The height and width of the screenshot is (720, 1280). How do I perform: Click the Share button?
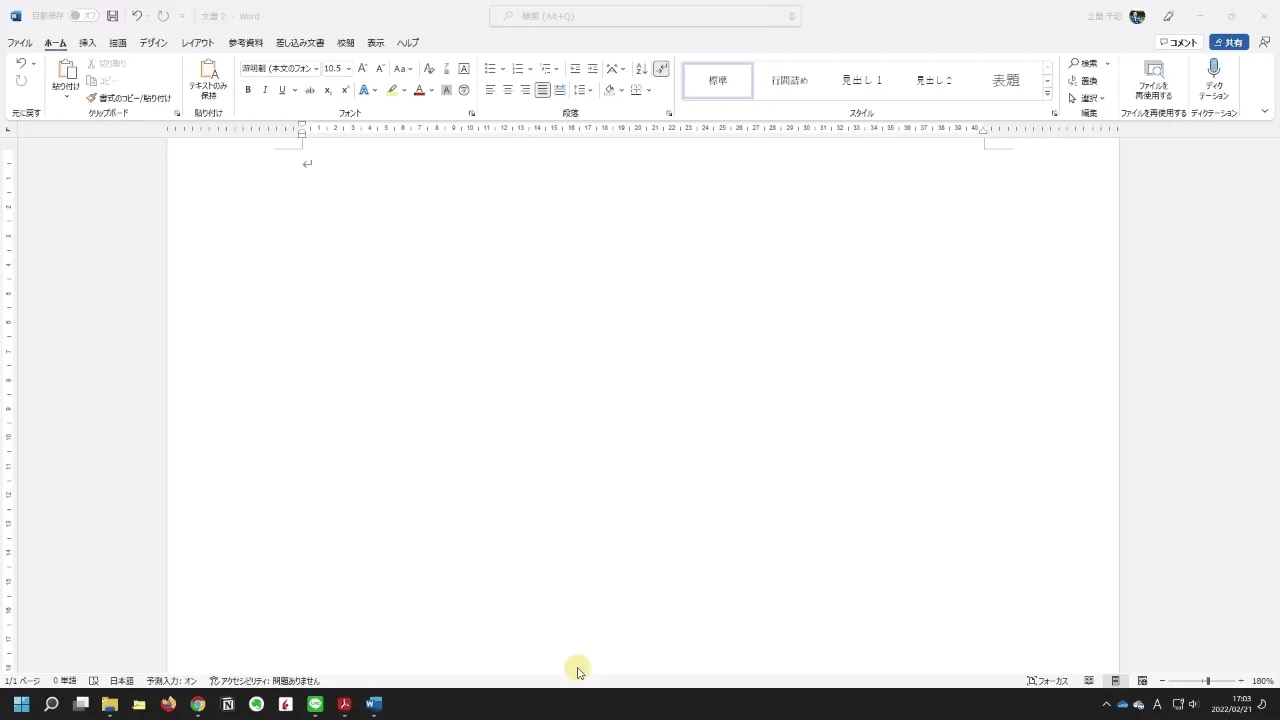(x=1229, y=42)
